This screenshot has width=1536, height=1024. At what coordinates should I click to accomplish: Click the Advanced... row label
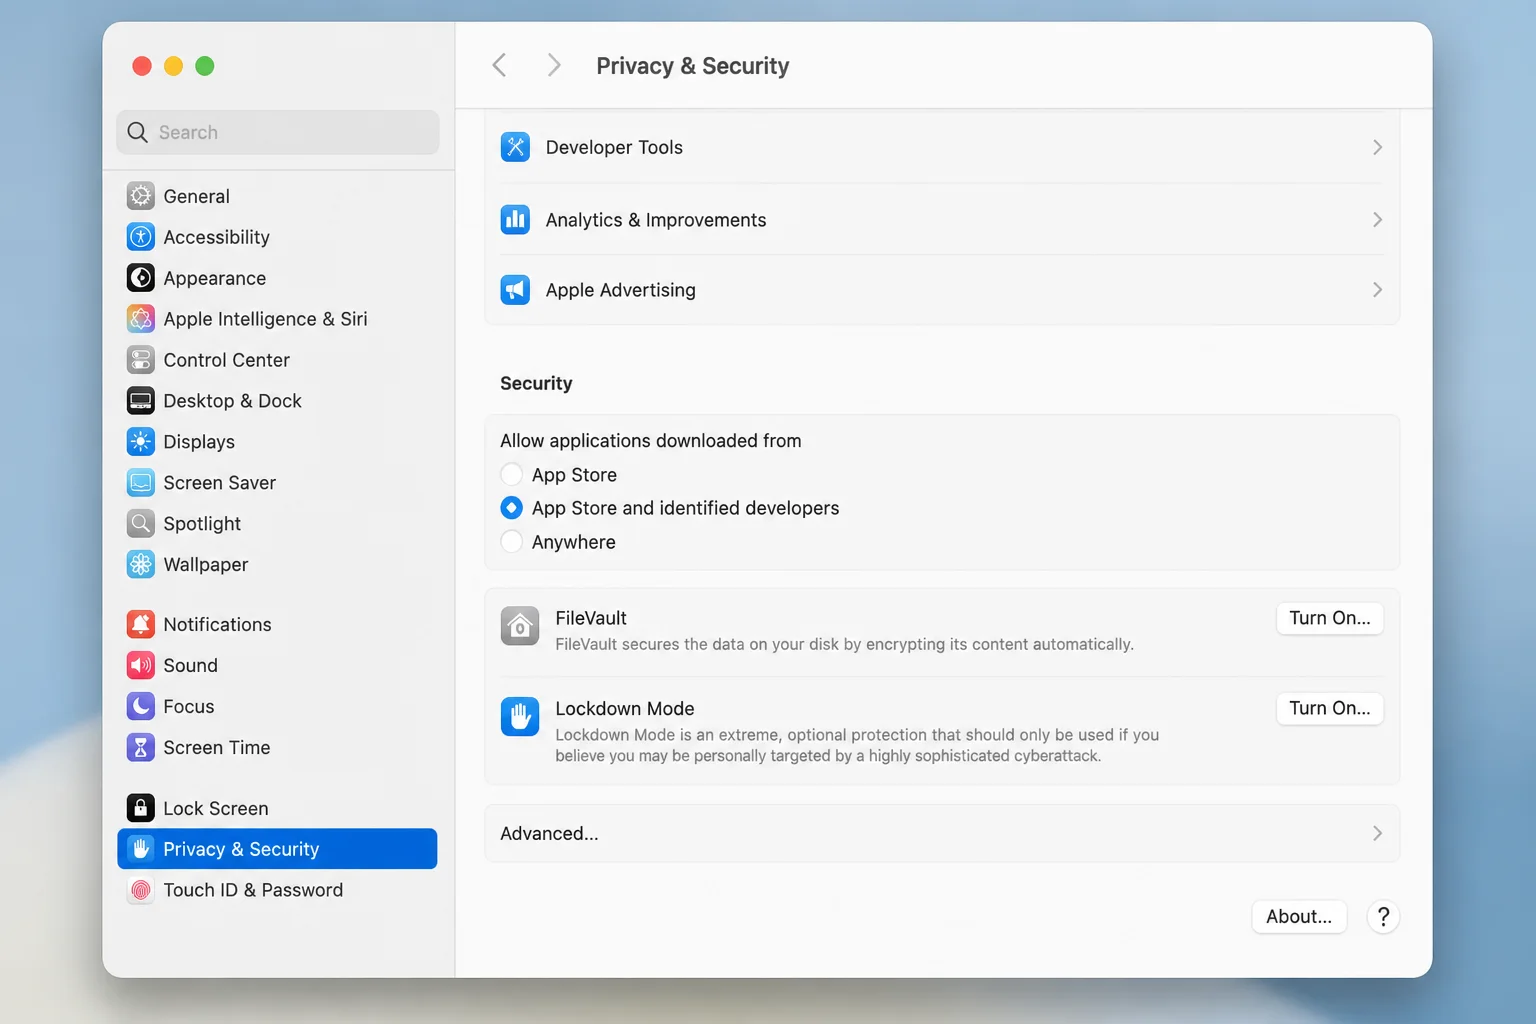coord(549,834)
